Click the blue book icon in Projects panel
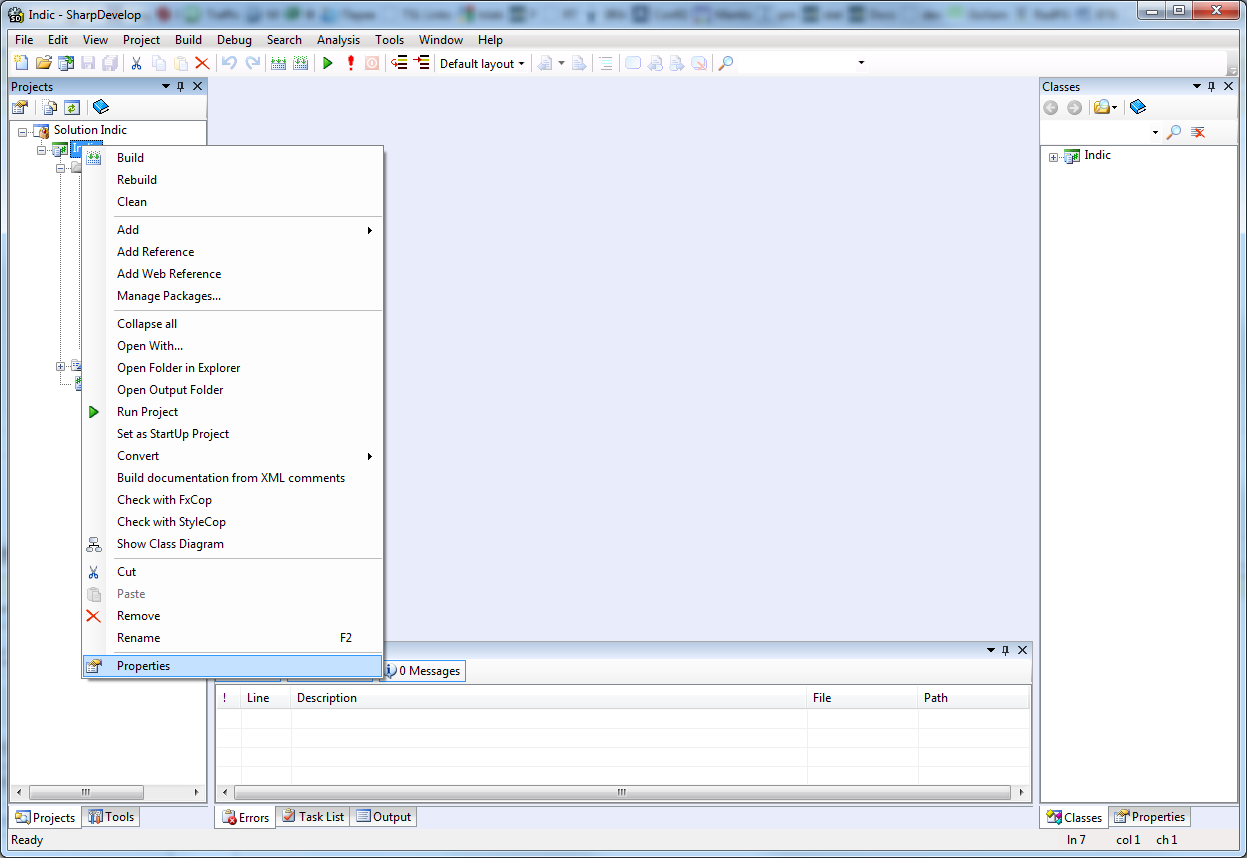1247x858 pixels. pyautogui.click(x=101, y=107)
